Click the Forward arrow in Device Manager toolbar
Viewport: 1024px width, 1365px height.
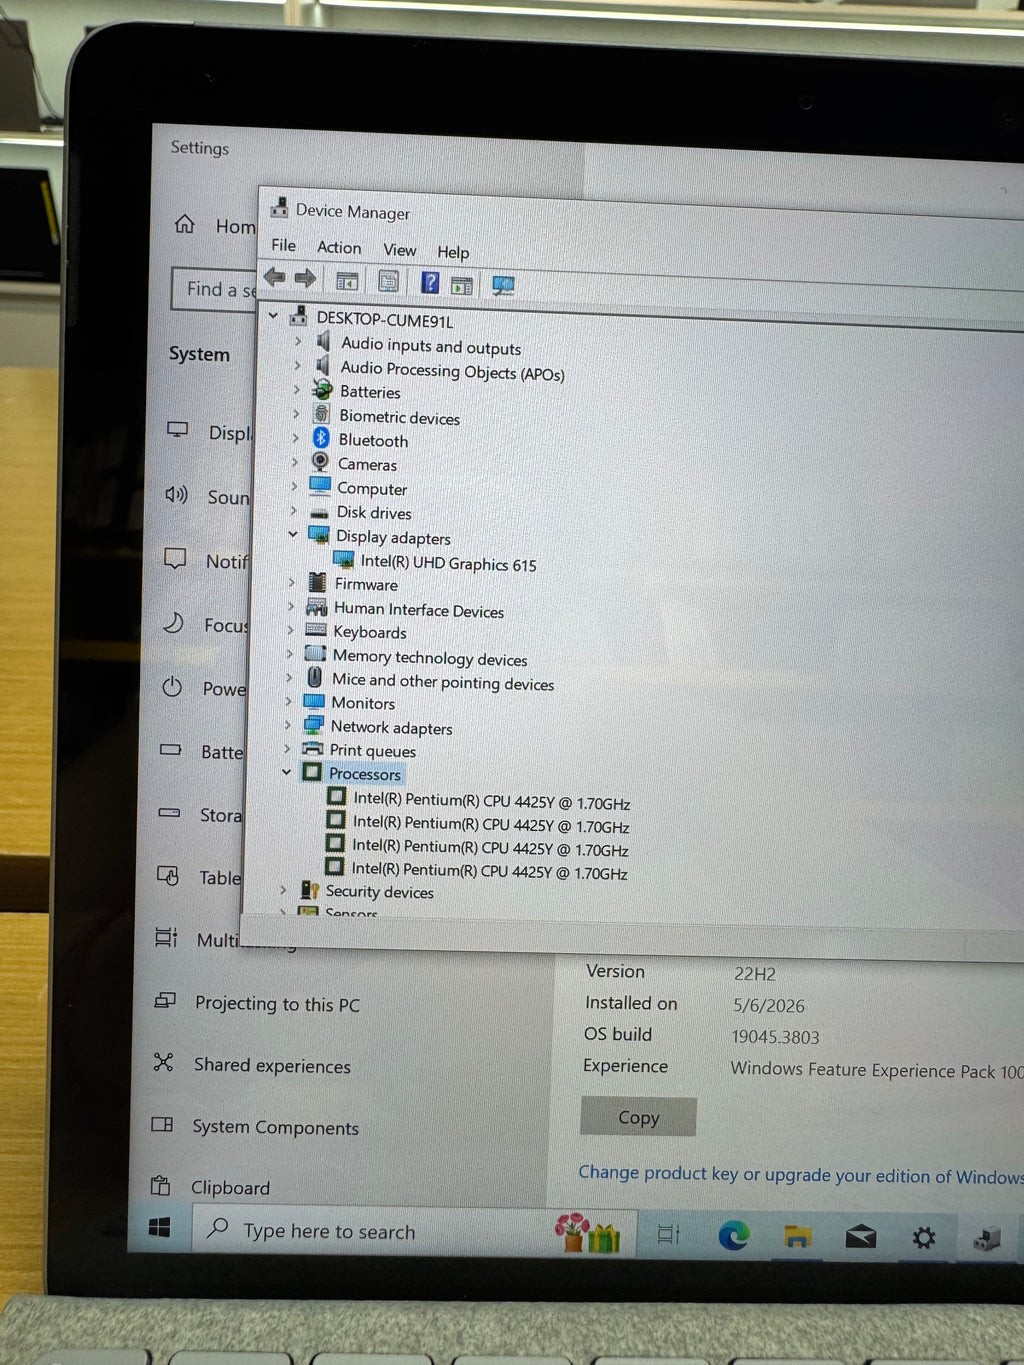(305, 278)
